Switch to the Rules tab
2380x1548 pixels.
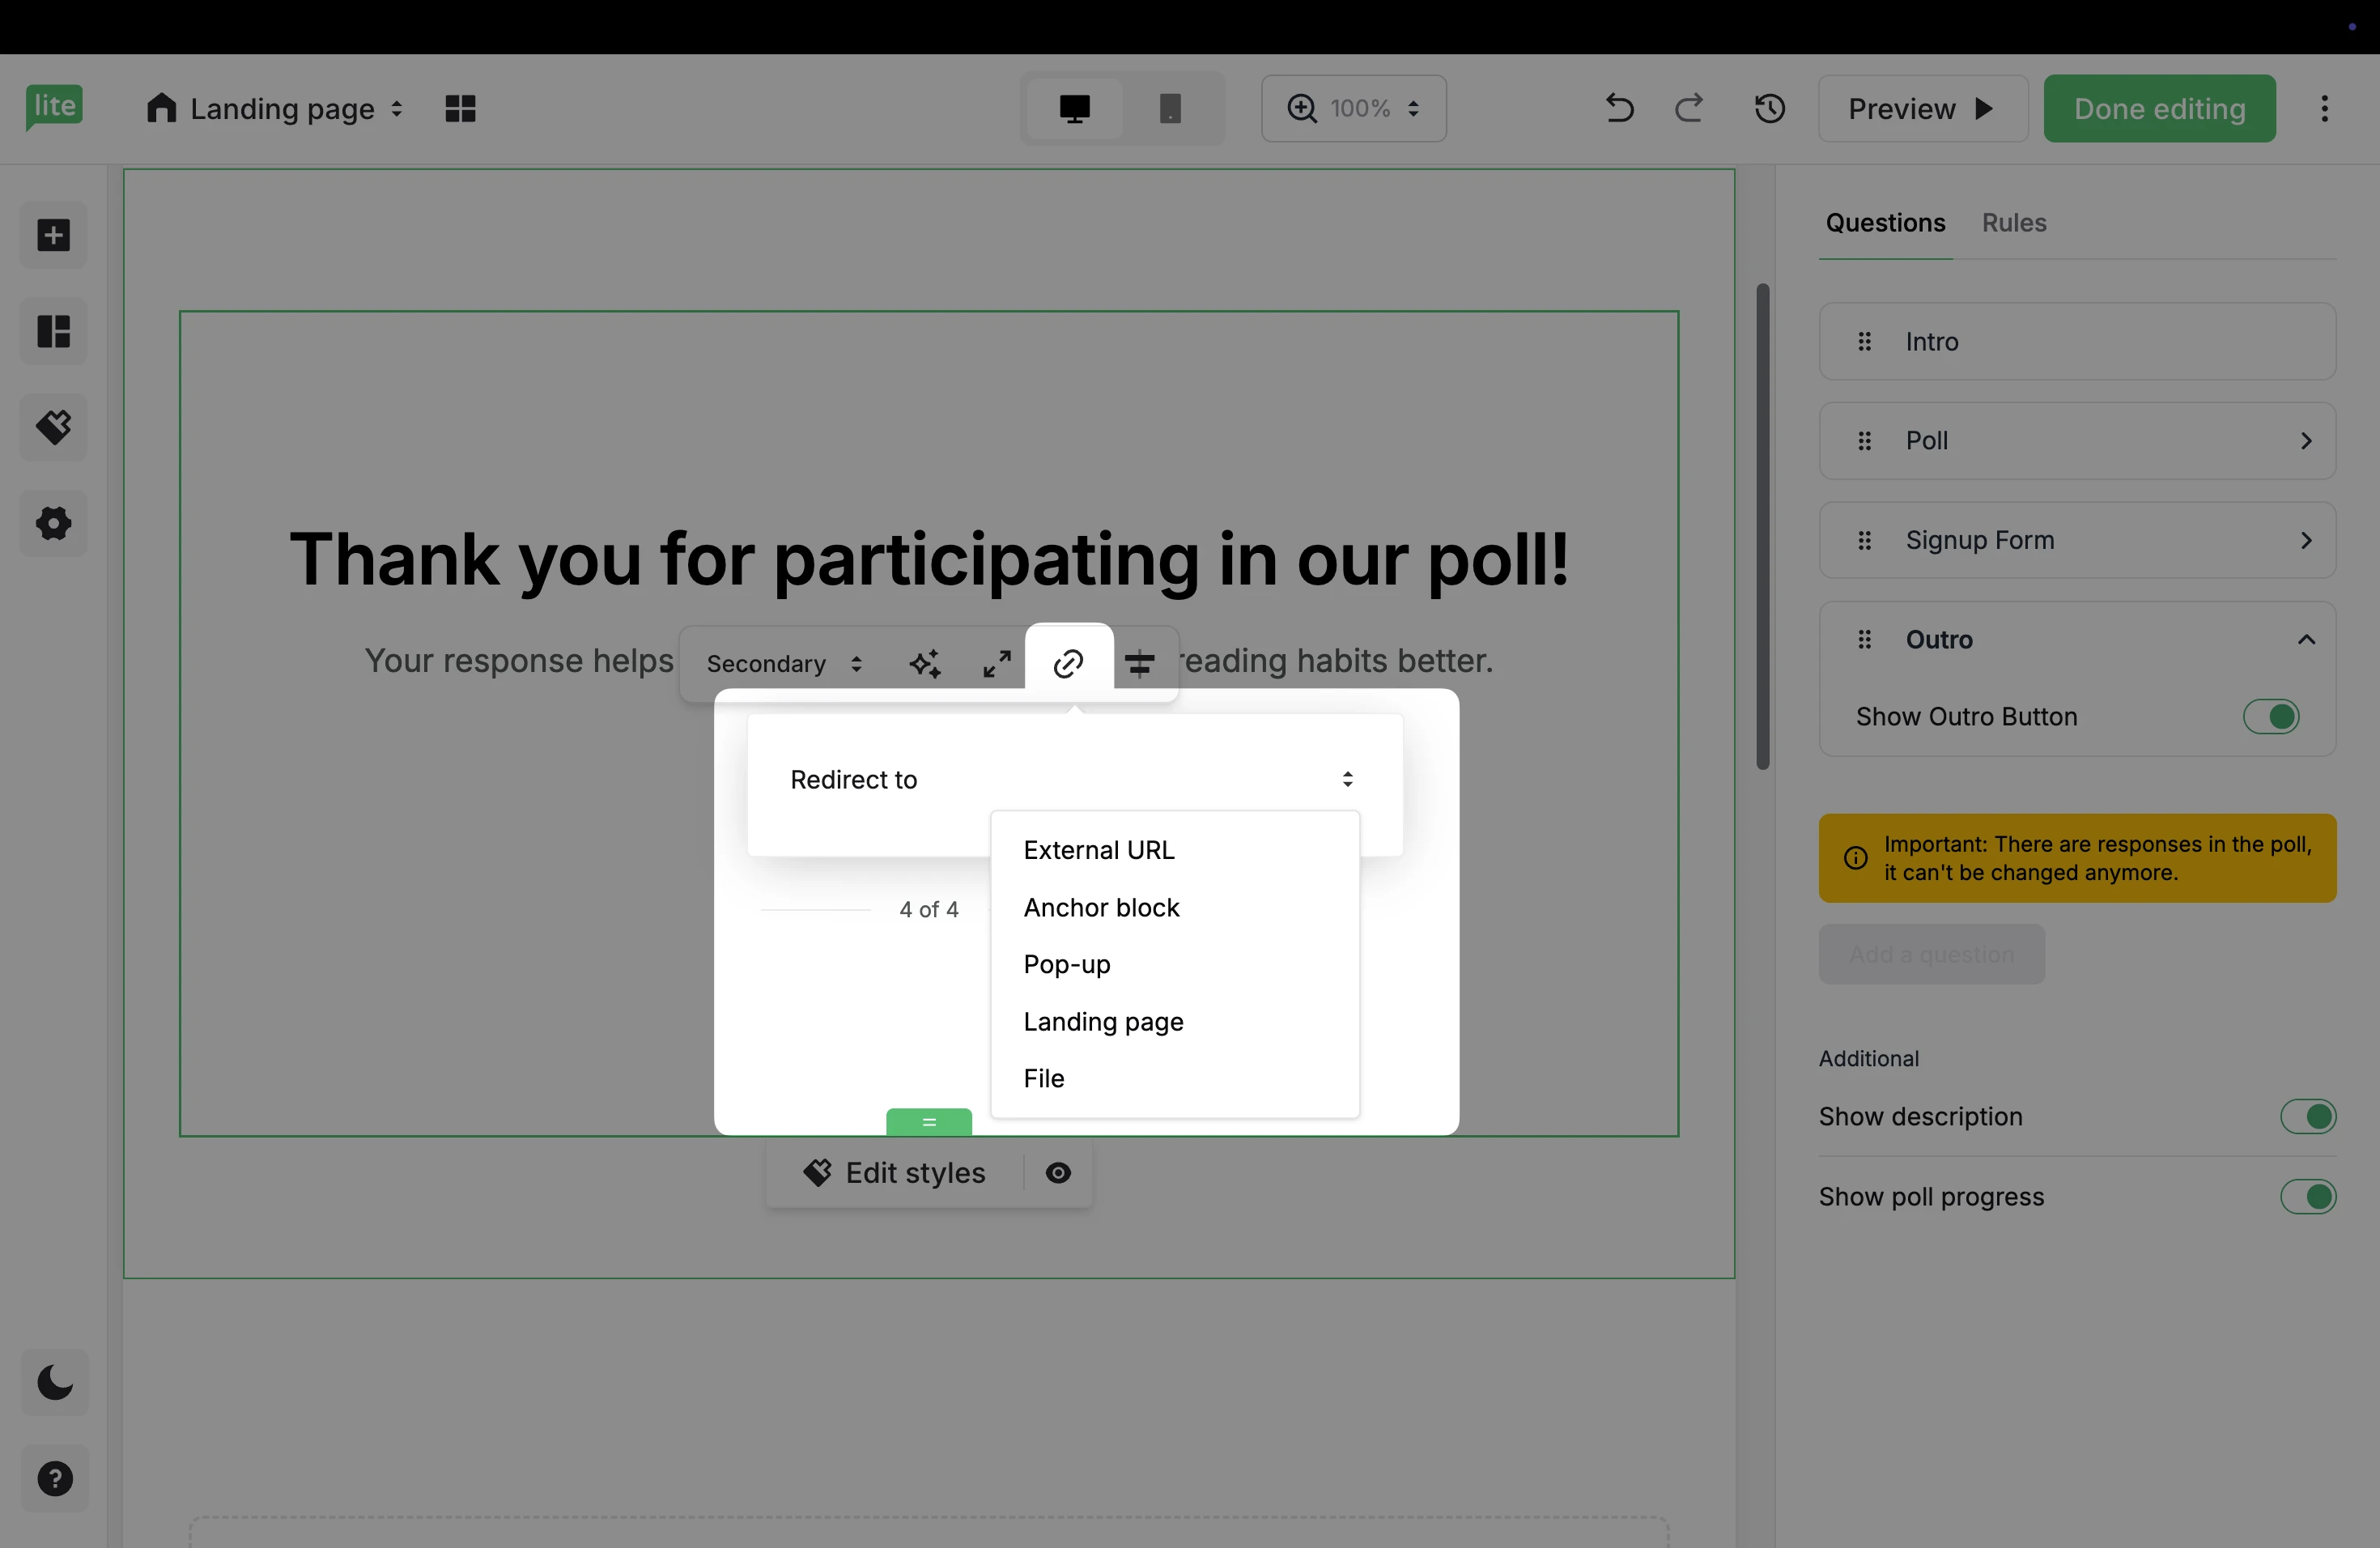2013,222
